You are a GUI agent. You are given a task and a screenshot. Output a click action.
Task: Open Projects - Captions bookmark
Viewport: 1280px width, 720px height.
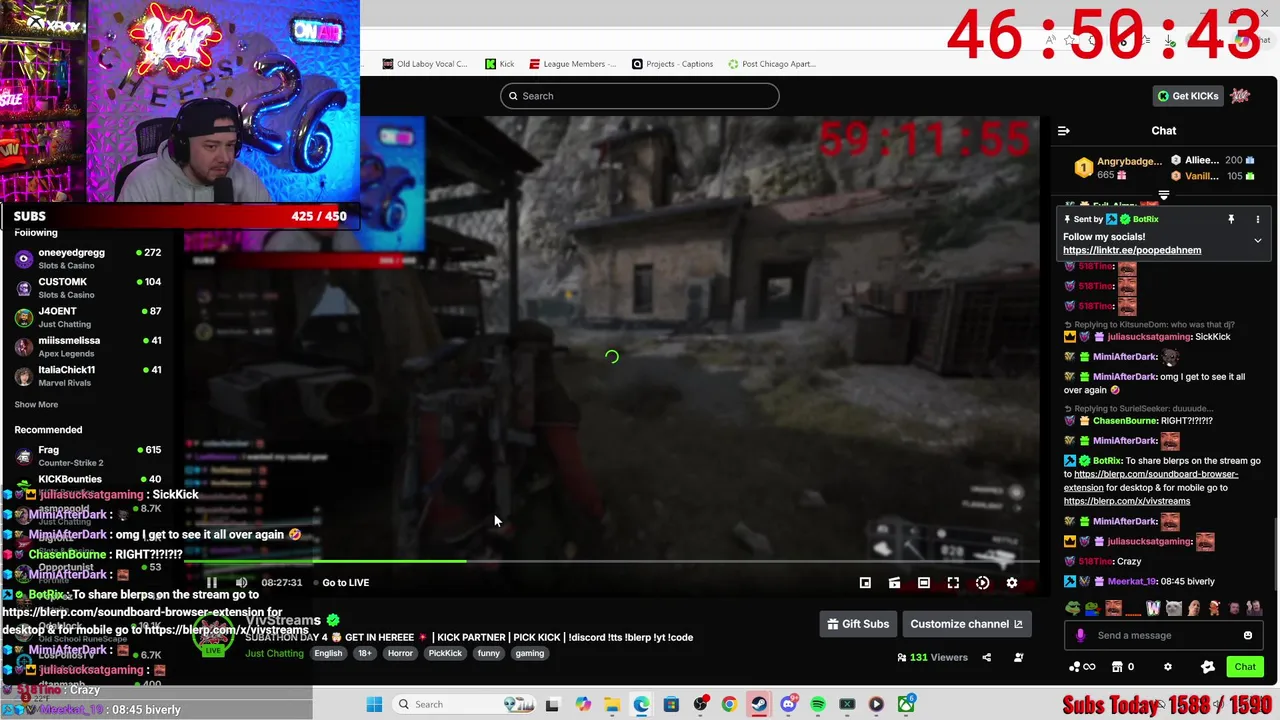click(672, 64)
